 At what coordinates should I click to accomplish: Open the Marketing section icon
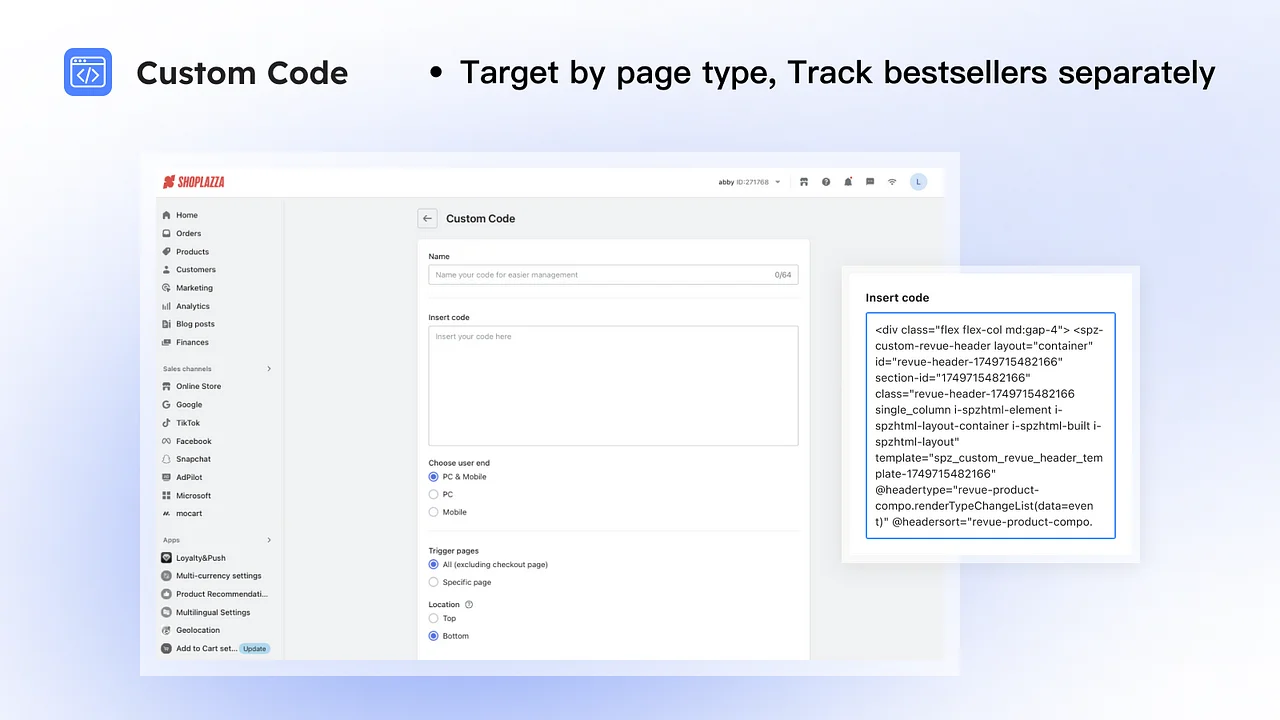pyautogui.click(x=168, y=287)
